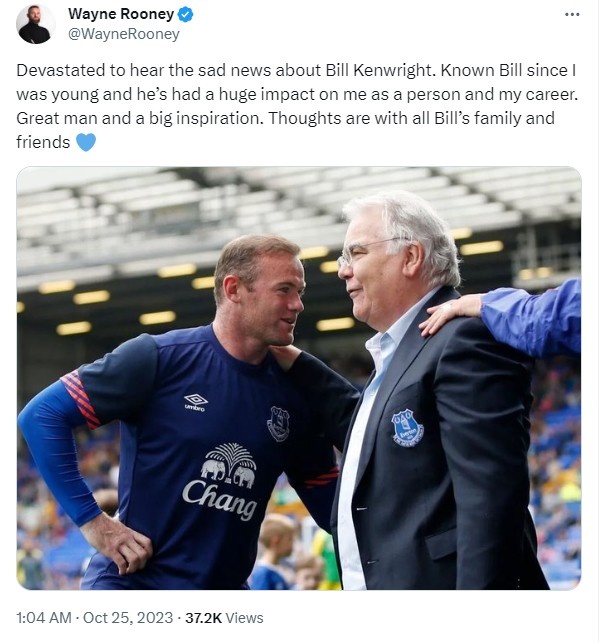601x642 pixels.
Task: Click the hand resting on the blazer shoulder
Action: (449, 312)
